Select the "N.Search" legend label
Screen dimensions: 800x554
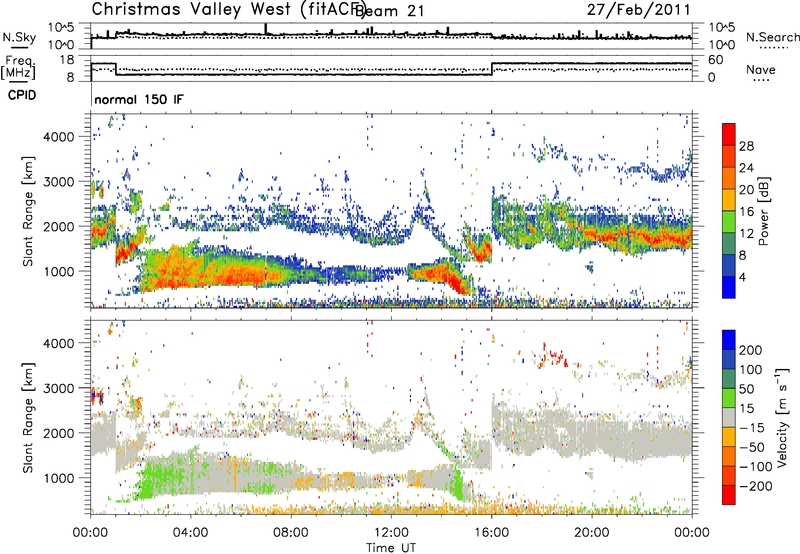tap(773, 37)
